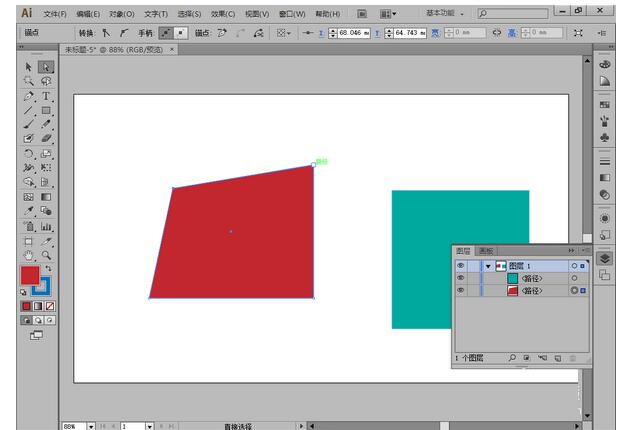Open the 效果(C) menu
Image resolution: width=619 pixels, height=430 pixels.
click(x=223, y=15)
